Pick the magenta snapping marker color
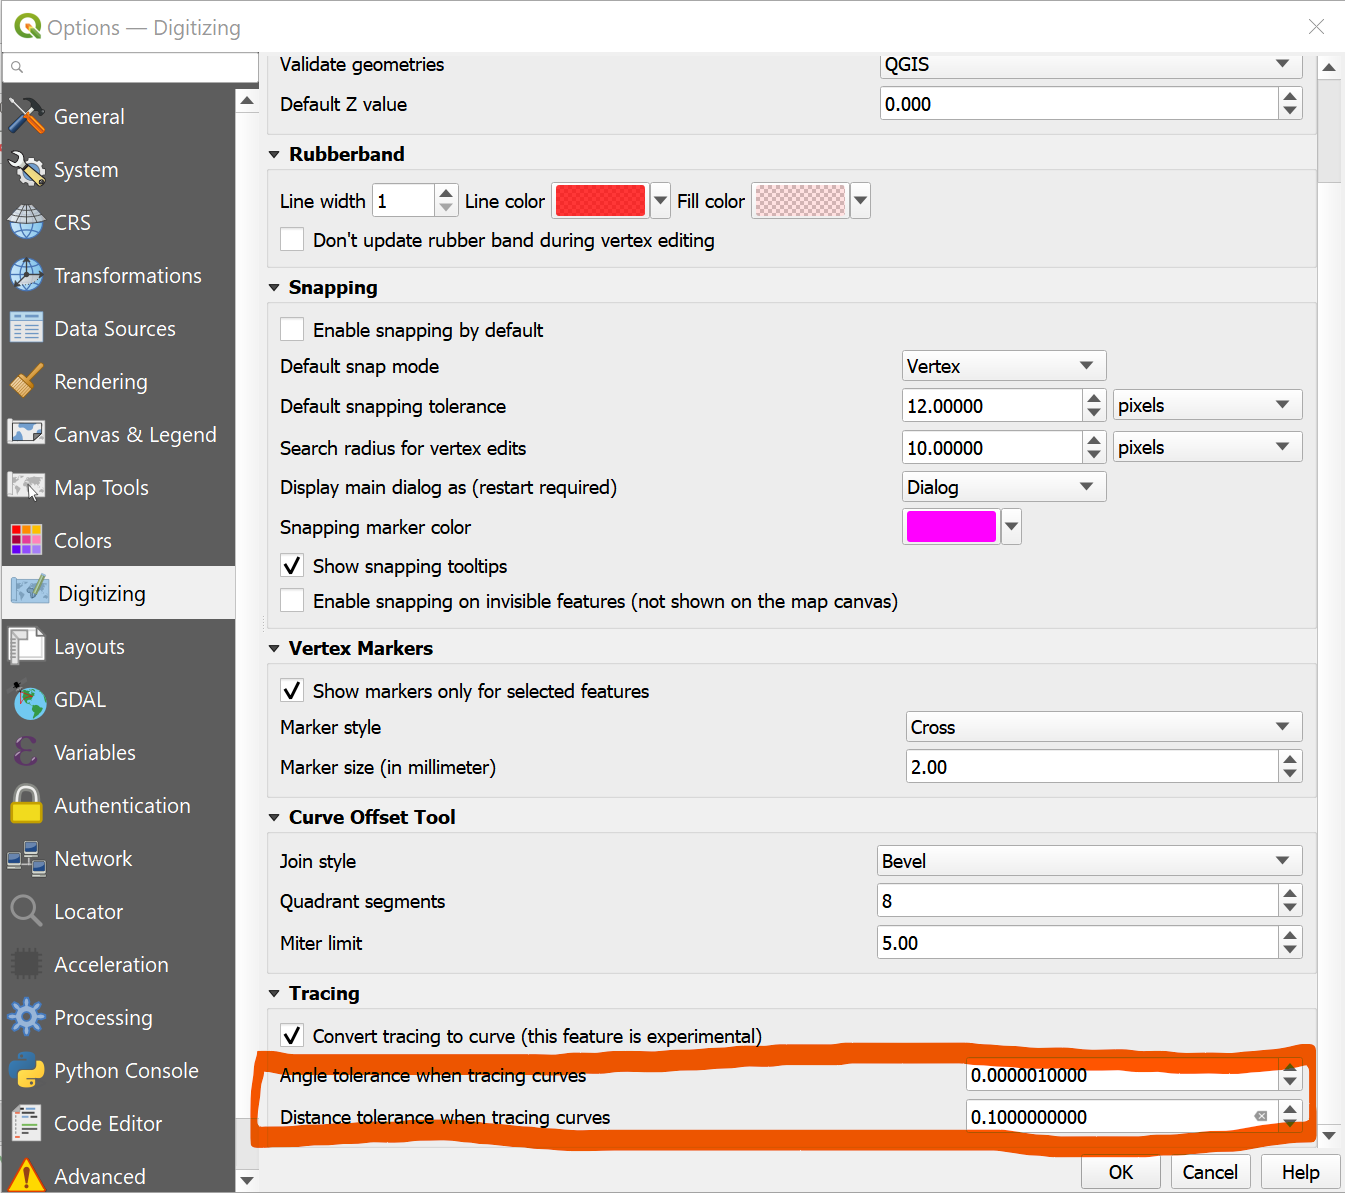Image resolution: width=1345 pixels, height=1193 pixels. (951, 526)
